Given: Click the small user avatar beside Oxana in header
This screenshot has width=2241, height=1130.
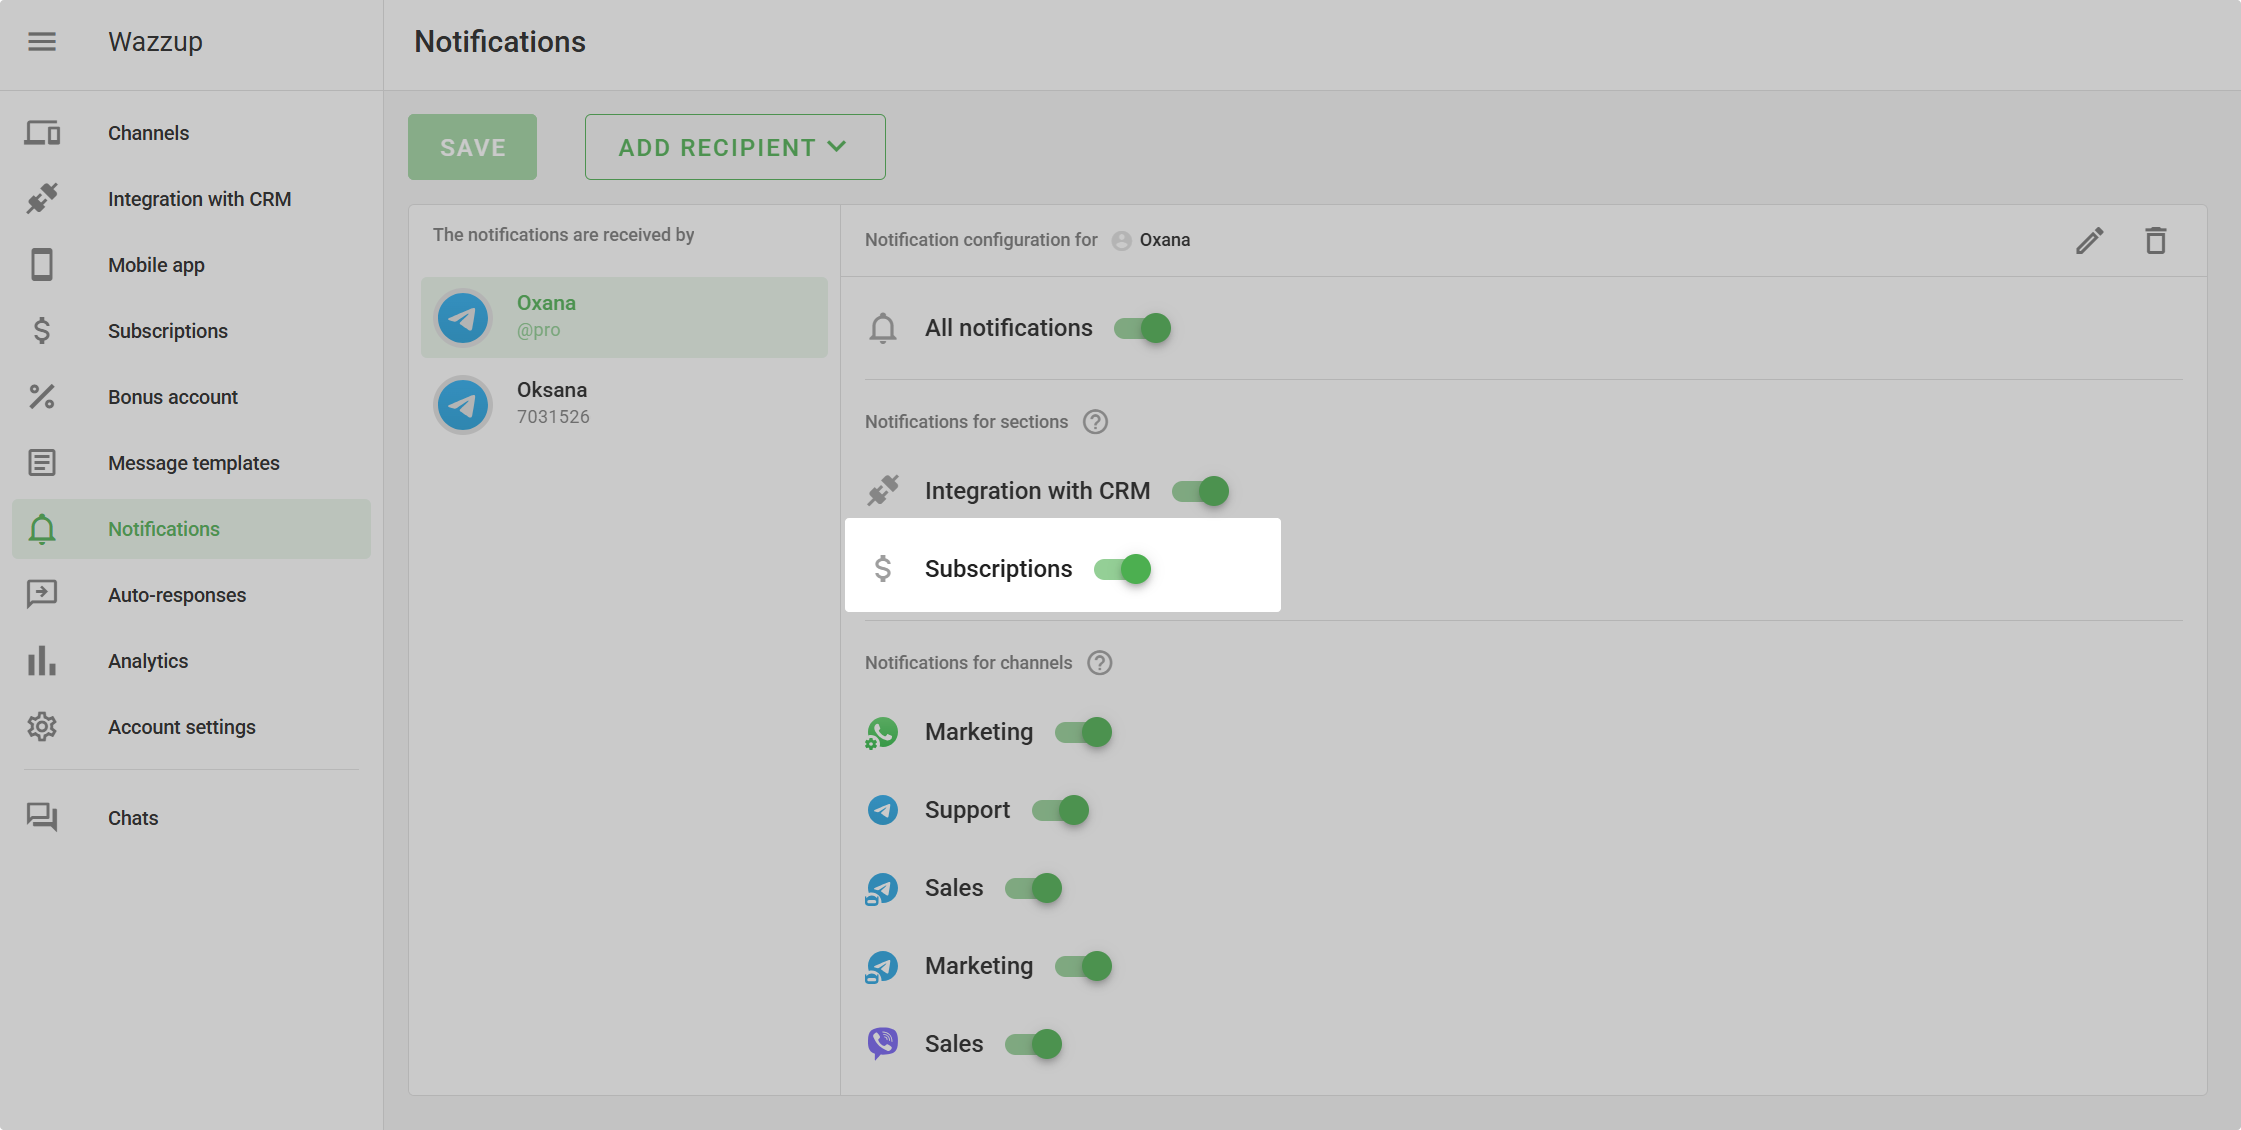Looking at the screenshot, I should click(1122, 241).
